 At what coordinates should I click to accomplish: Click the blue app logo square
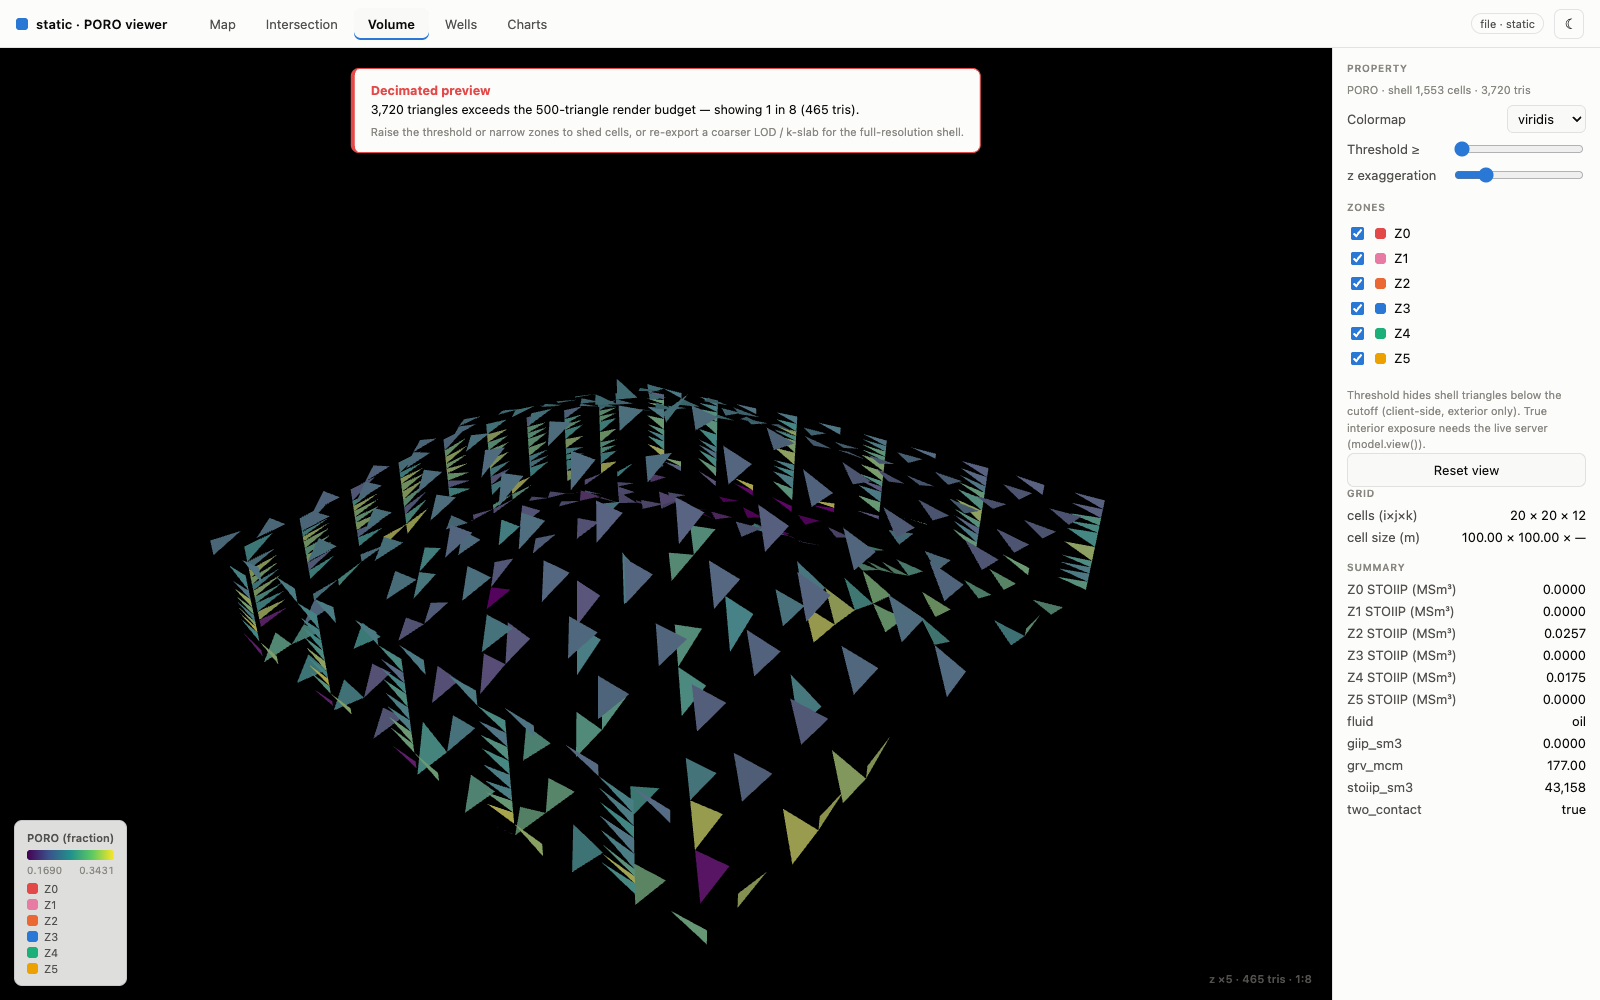(22, 24)
